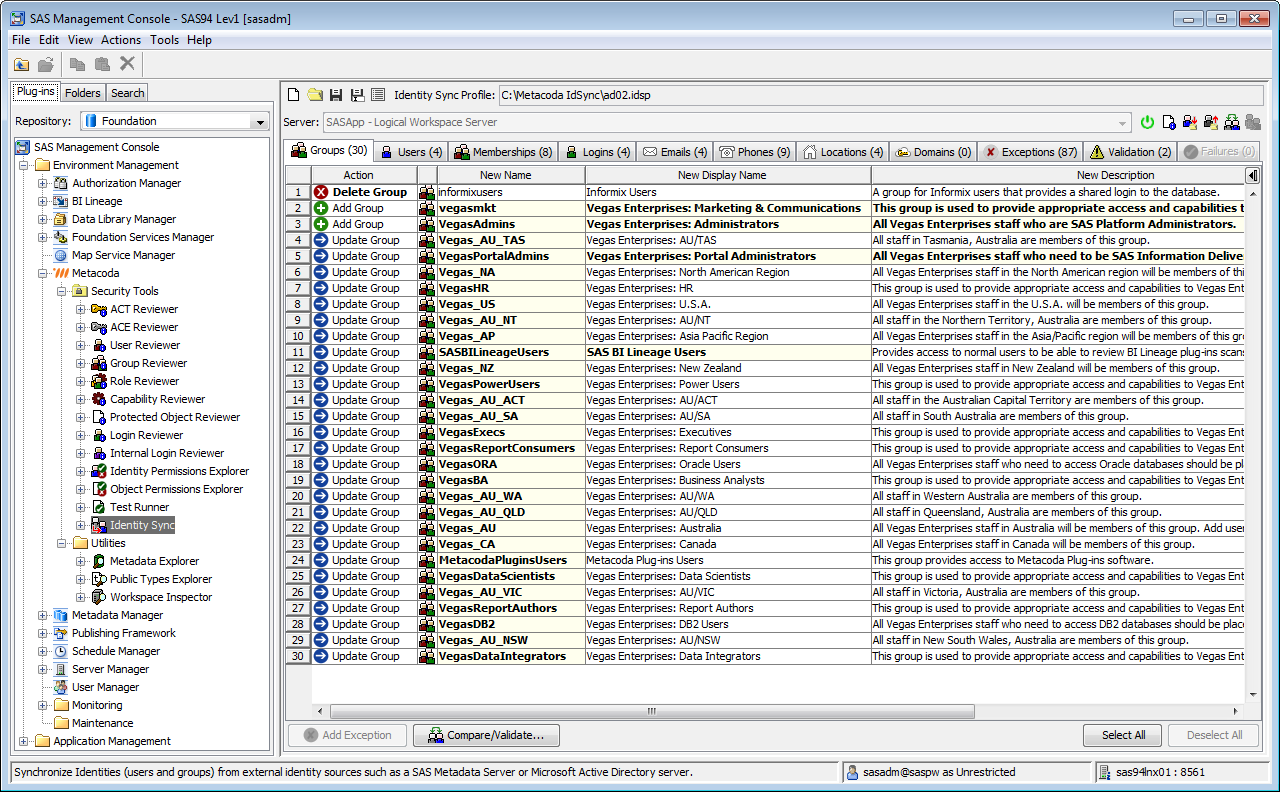Switch to the Folders tab
The height and width of the screenshot is (792, 1280).
click(83, 93)
